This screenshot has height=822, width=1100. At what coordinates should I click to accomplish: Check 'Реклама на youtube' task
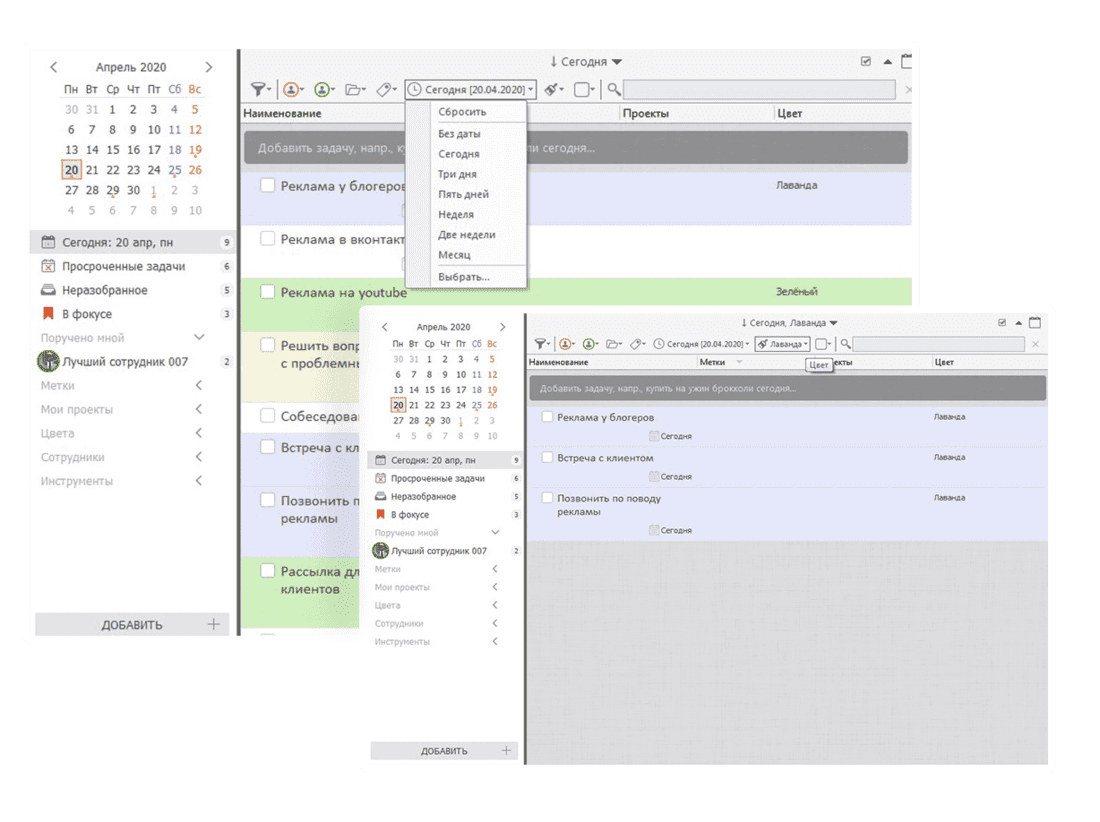[x=267, y=292]
